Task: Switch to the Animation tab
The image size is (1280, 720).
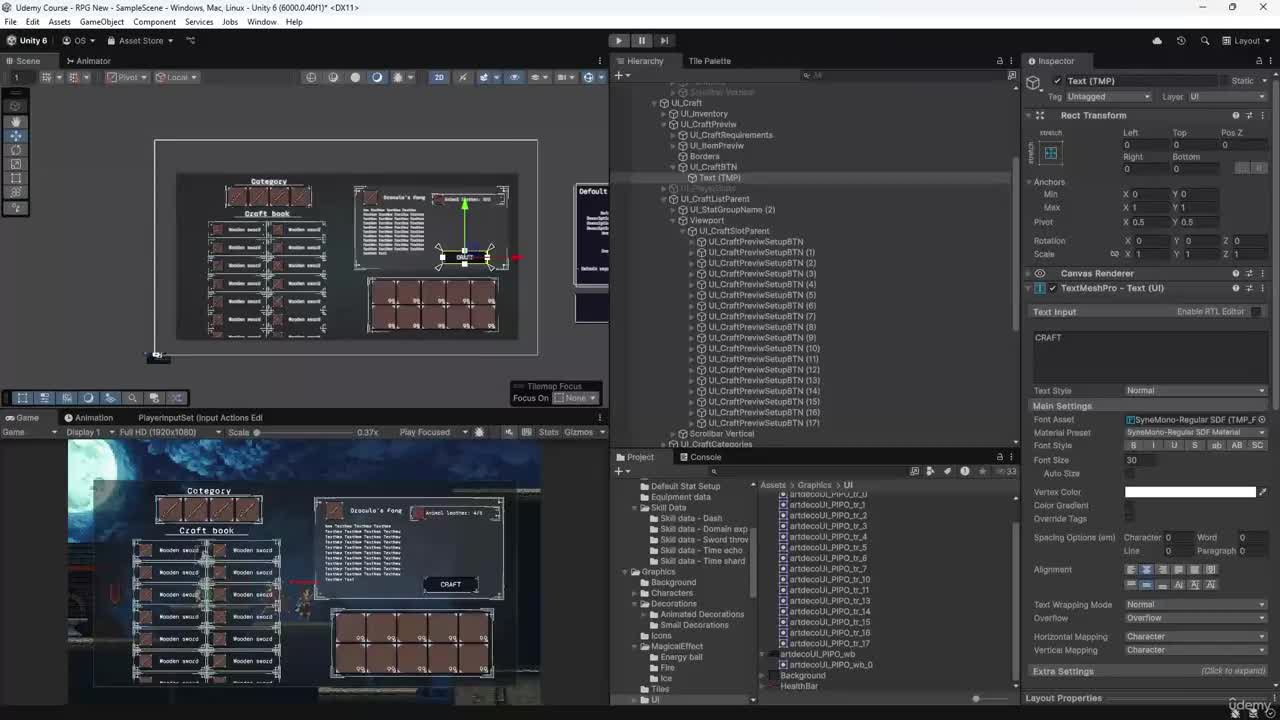Action: coord(88,418)
